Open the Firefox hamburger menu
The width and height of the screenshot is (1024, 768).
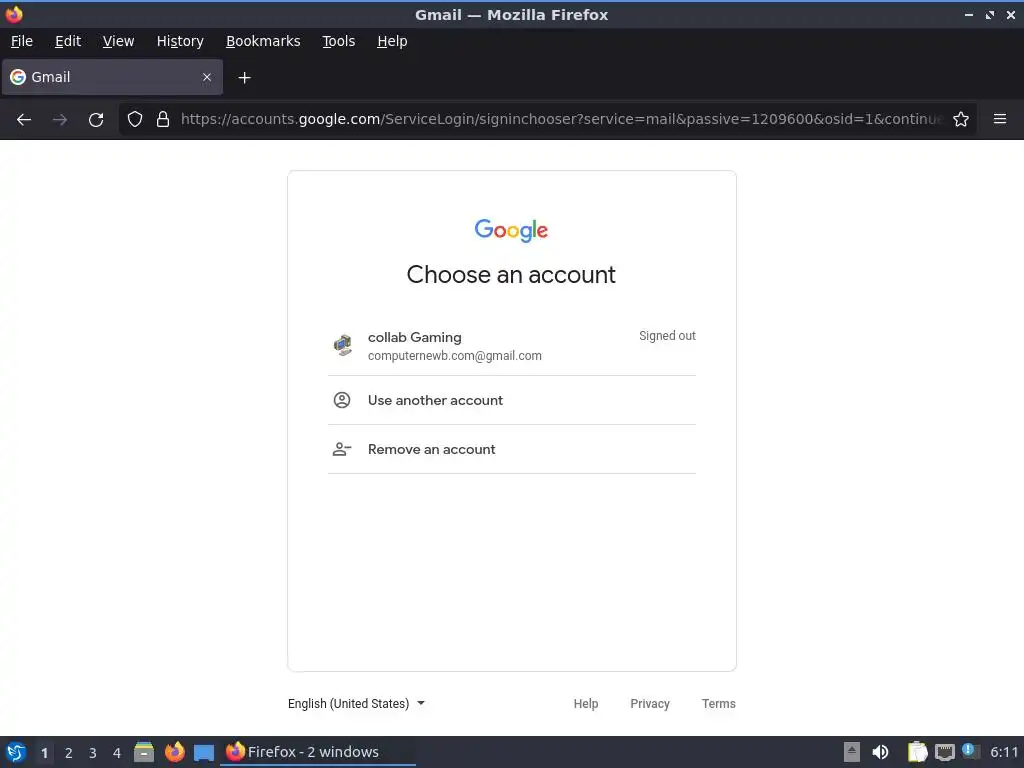click(x=1000, y=119)
